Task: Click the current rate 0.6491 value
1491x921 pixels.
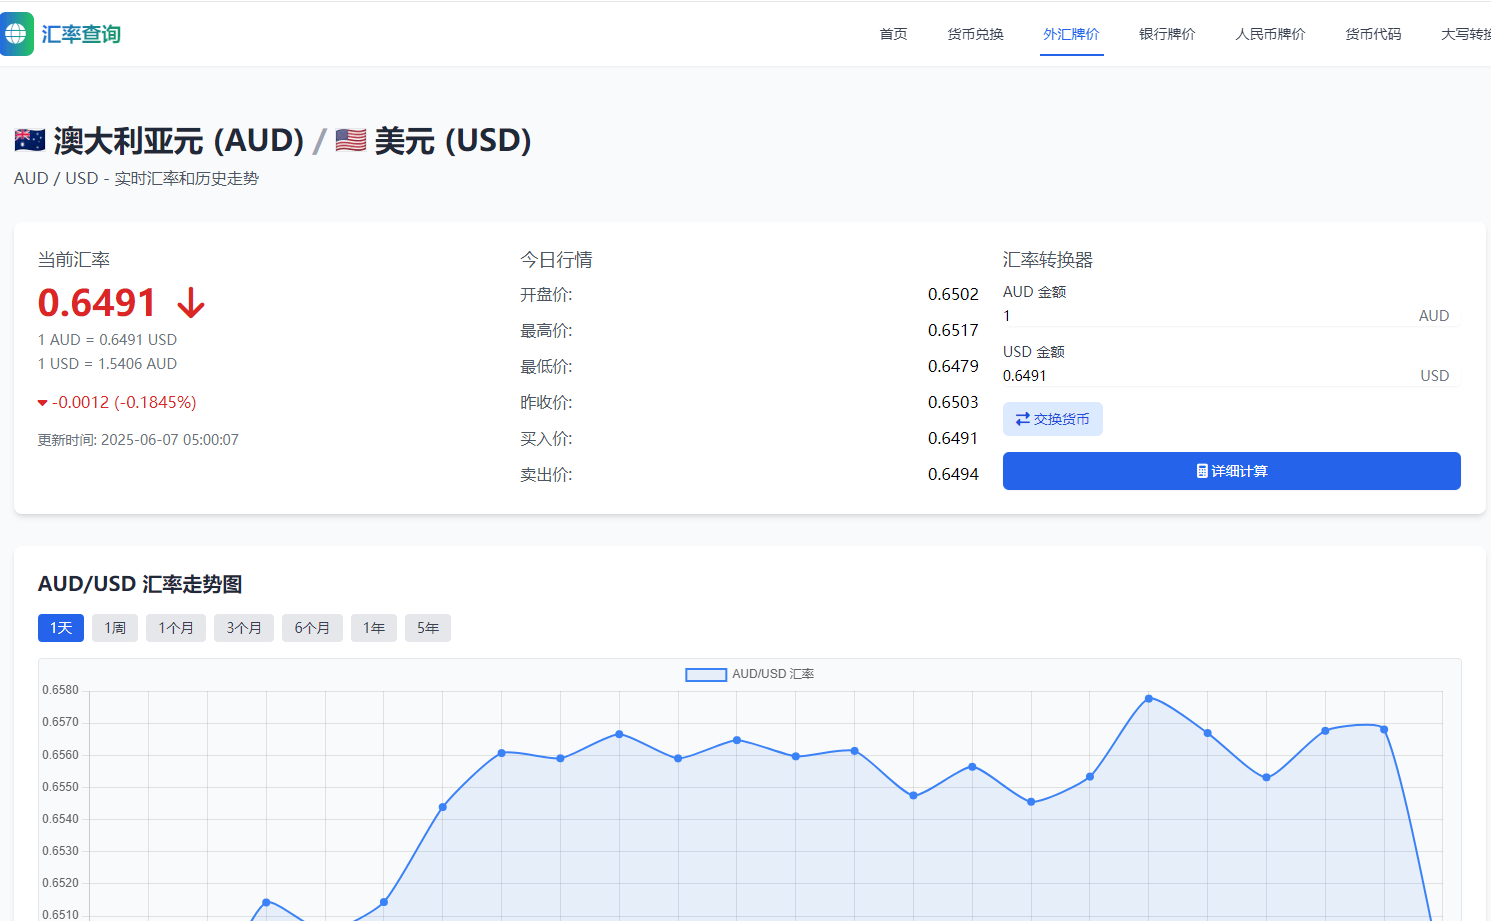Action: (x=97, y=303)
